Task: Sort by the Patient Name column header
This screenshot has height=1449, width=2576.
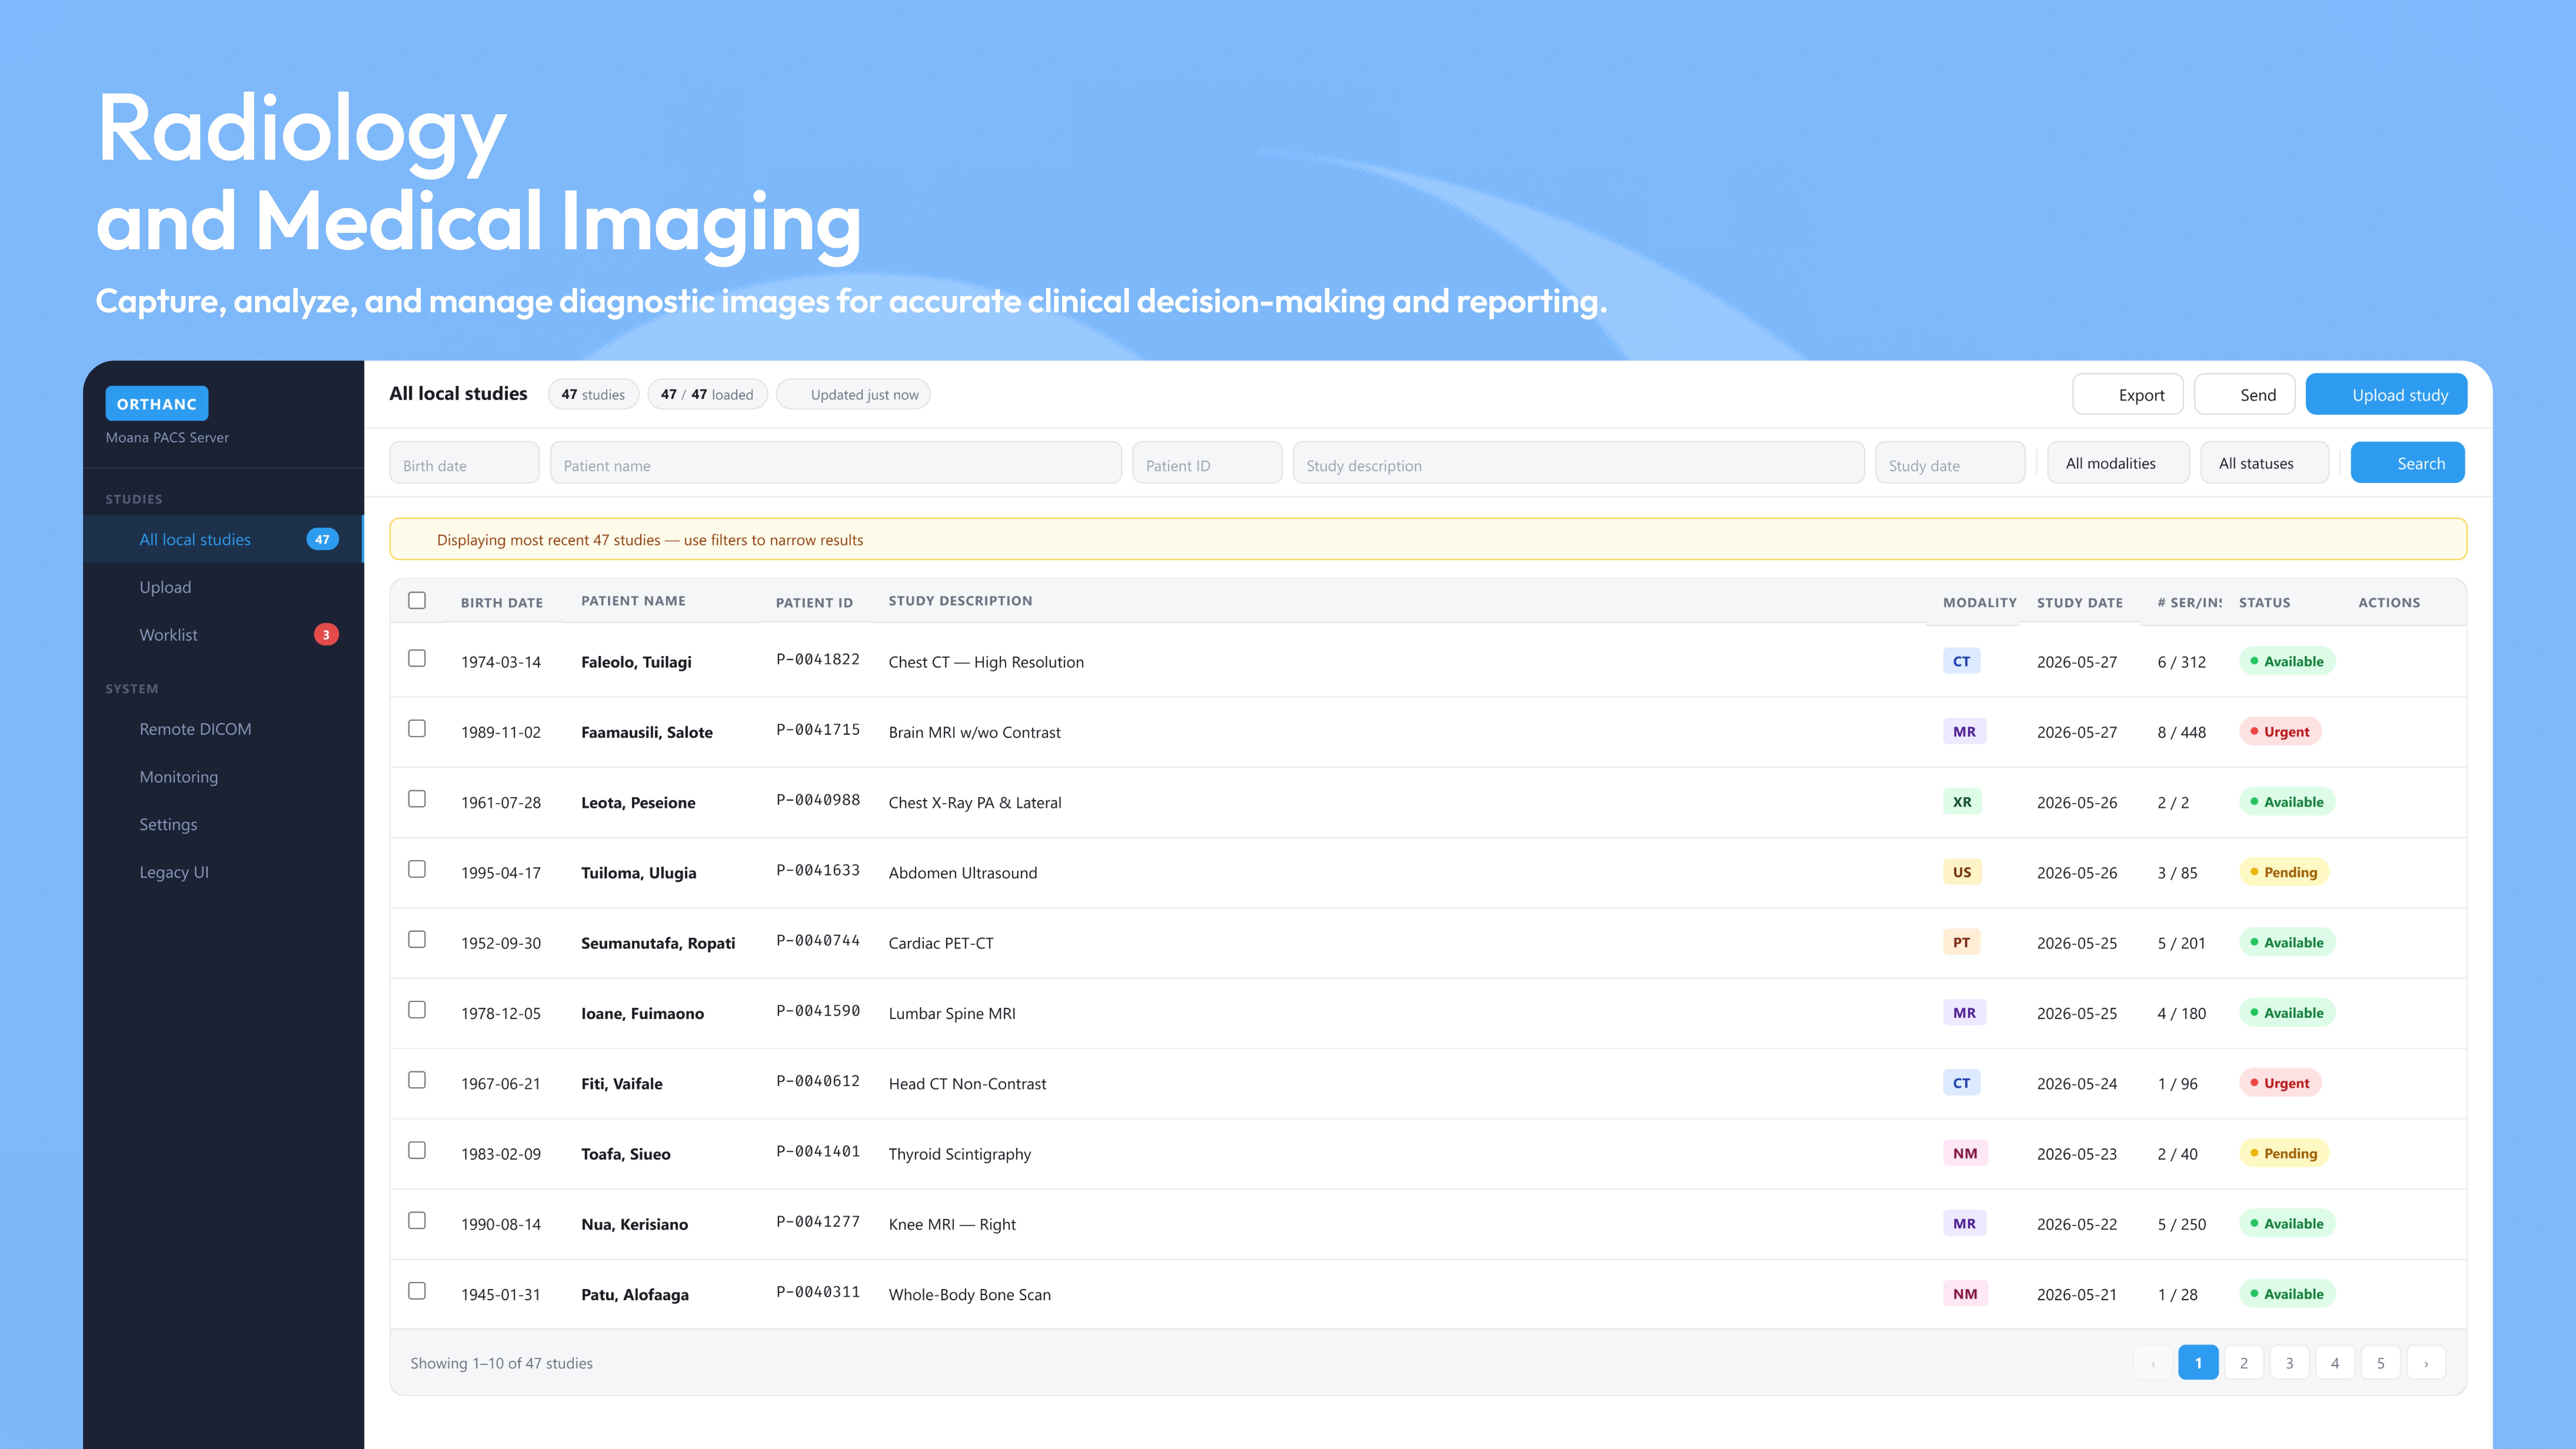Action: pyautogui.click(x=633, y=601)
